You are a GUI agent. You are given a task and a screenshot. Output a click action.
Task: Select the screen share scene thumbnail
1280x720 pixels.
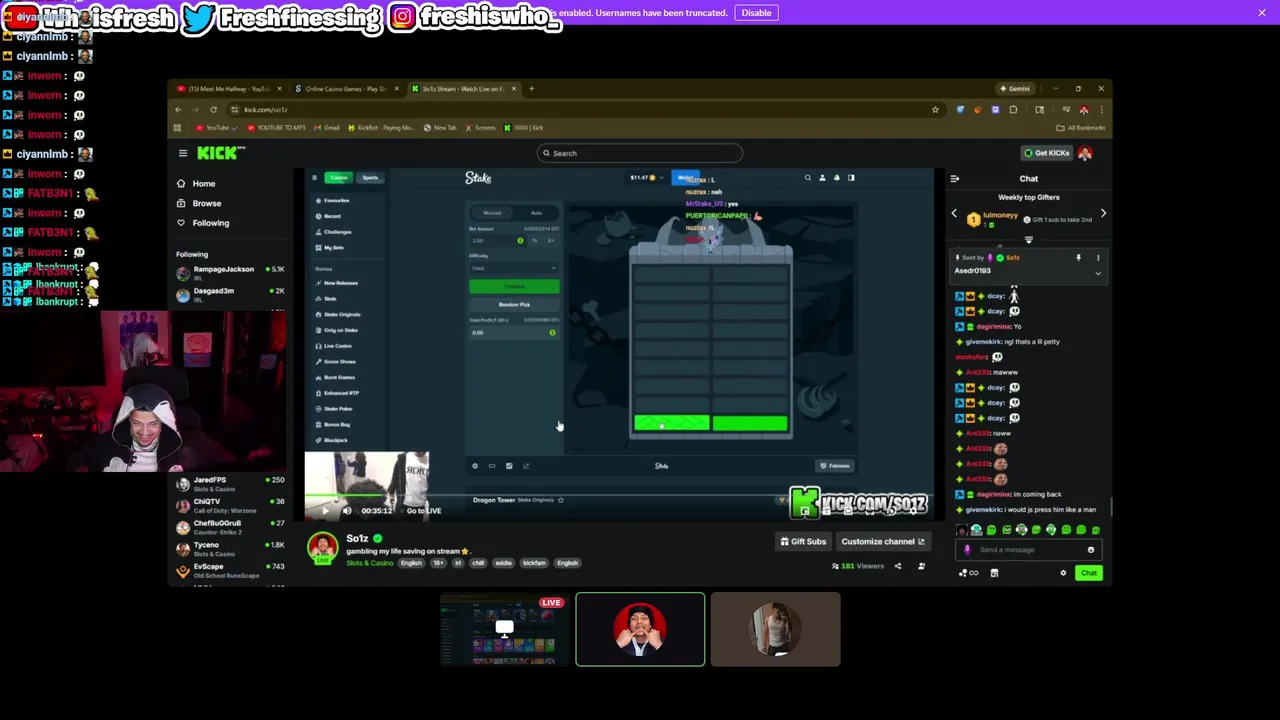[x=505, y=629]
